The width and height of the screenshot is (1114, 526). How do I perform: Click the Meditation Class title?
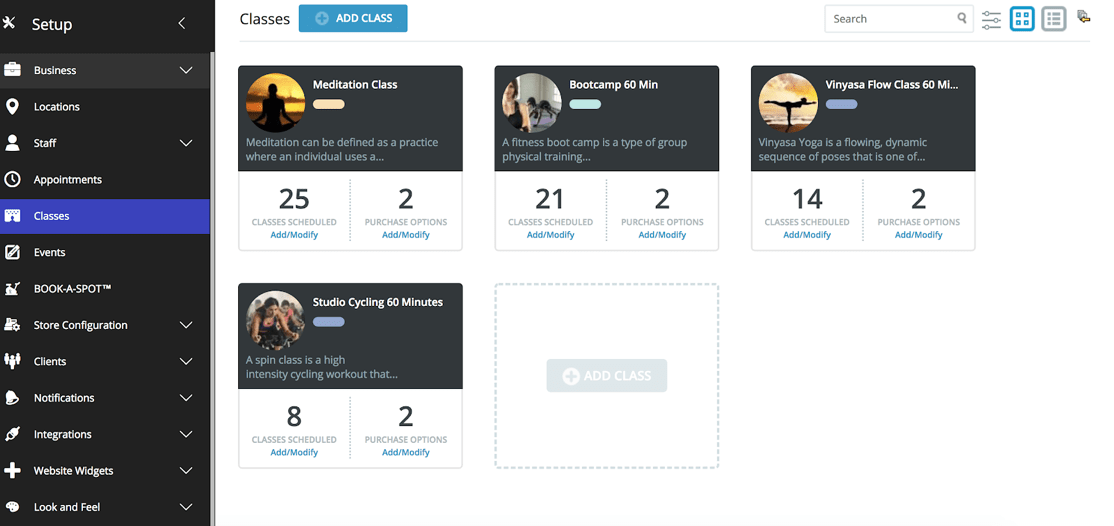point(355,85)
